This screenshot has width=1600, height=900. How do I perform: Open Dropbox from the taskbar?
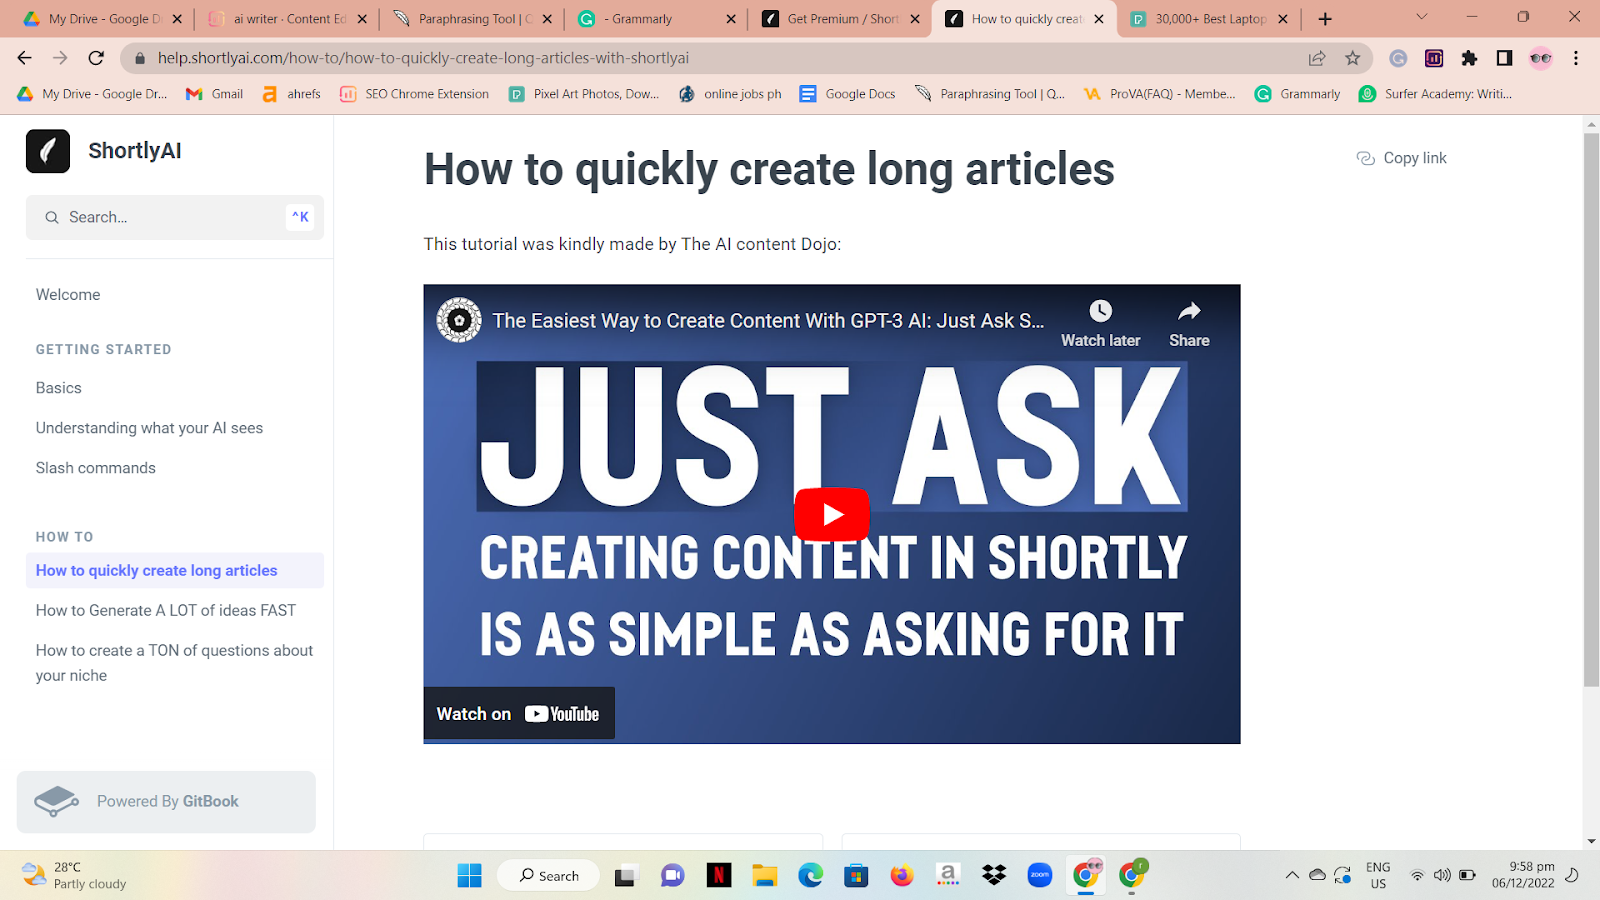994,876
